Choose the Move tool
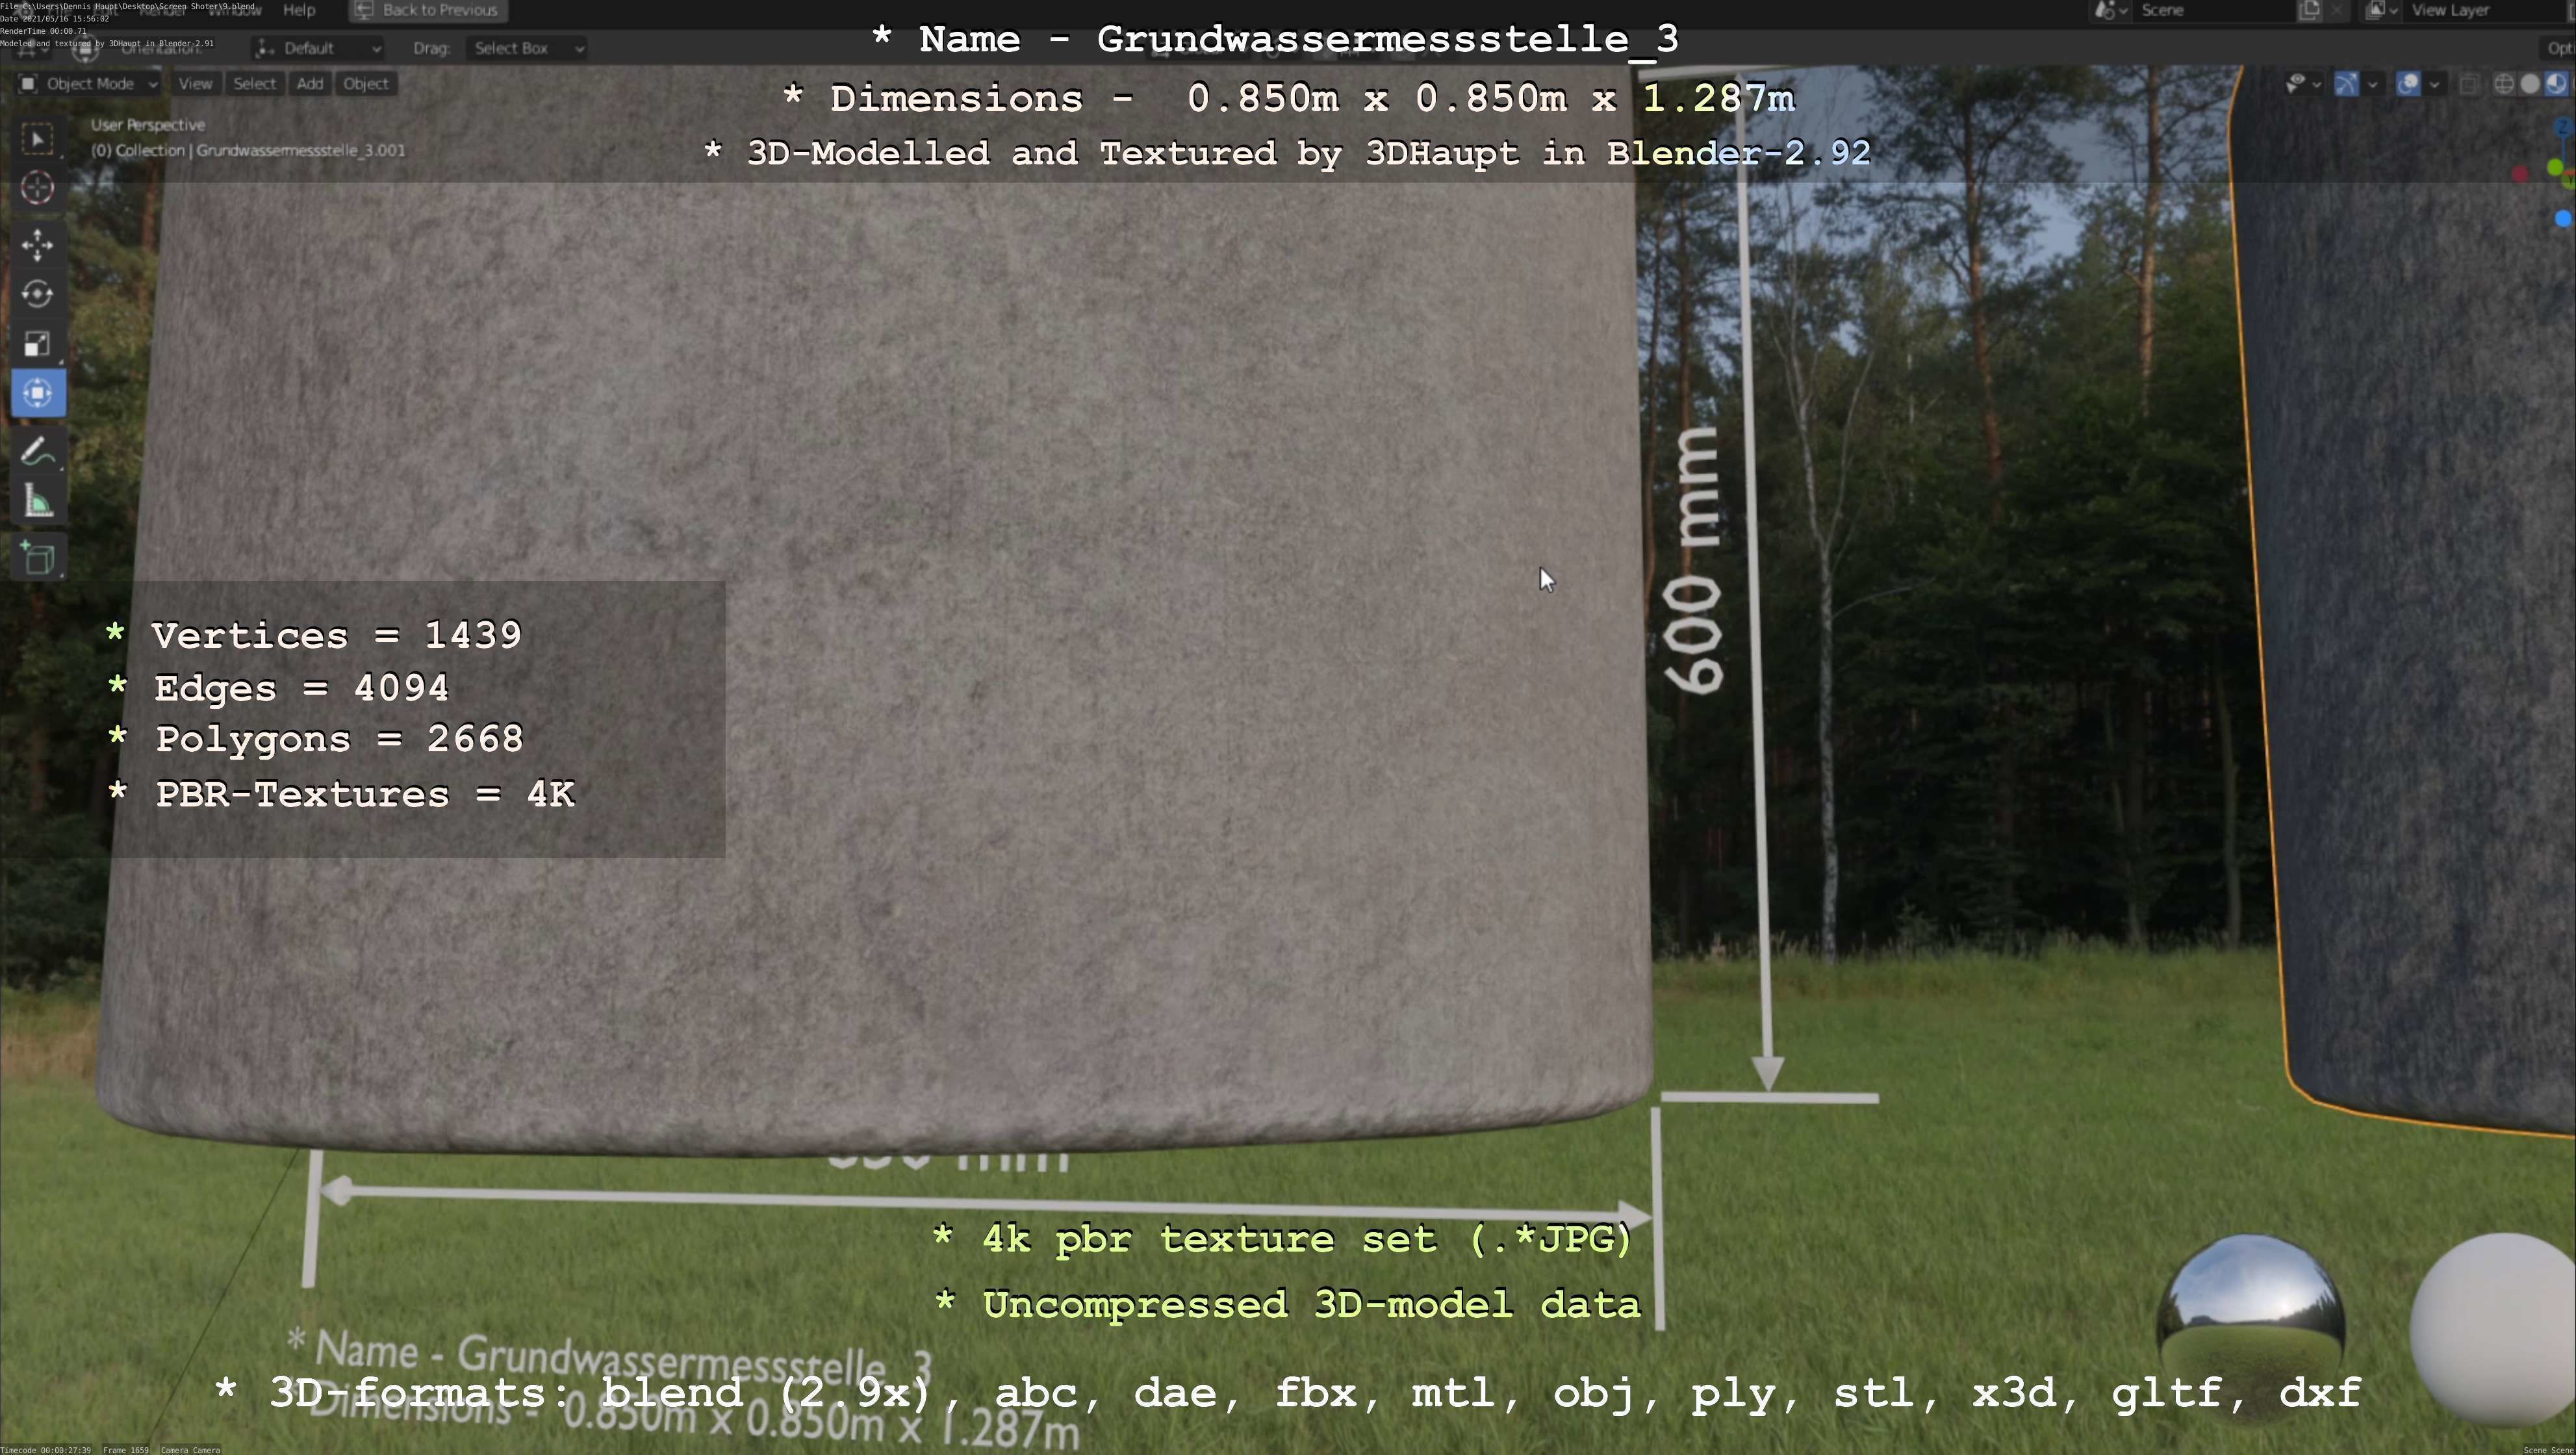 click(x=38, y=245)
